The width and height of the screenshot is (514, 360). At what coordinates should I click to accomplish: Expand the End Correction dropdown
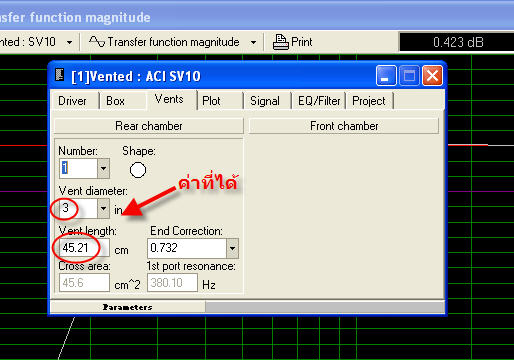[232, 248]
